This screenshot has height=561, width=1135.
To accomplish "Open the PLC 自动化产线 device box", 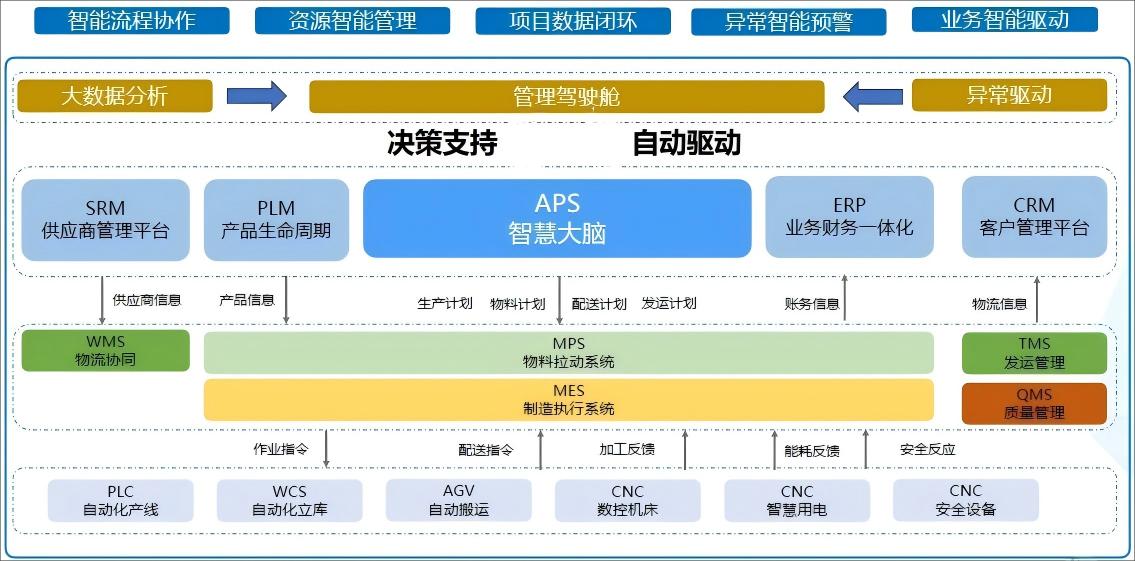I will 121,500.
